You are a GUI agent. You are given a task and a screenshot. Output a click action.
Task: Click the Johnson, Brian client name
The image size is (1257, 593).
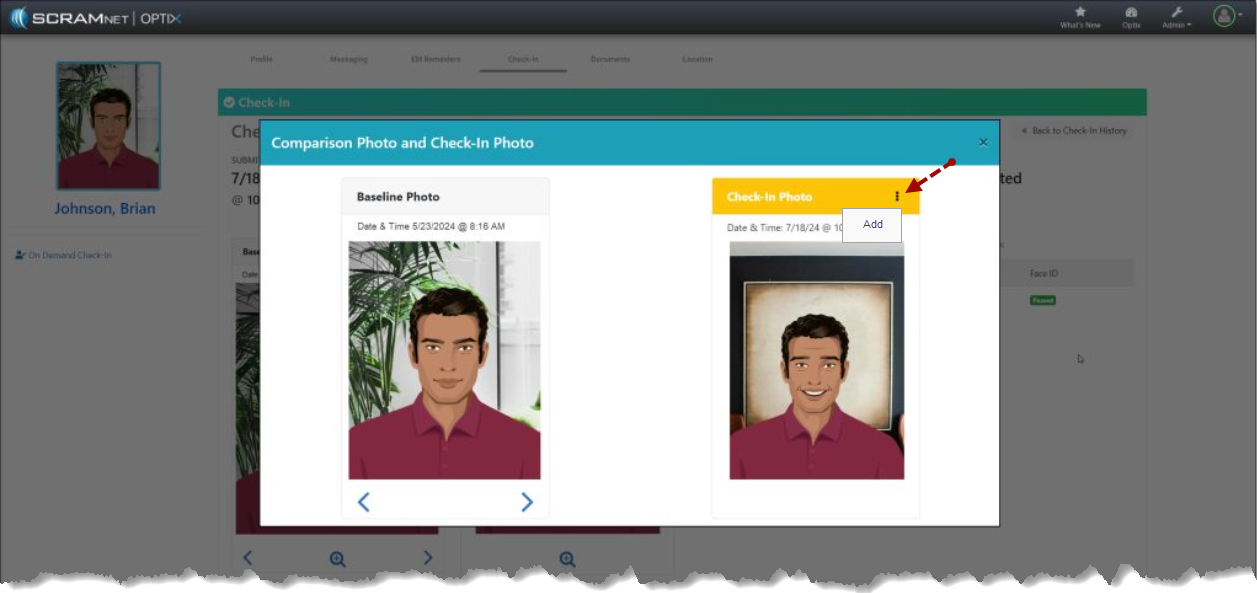pos(105,209)
